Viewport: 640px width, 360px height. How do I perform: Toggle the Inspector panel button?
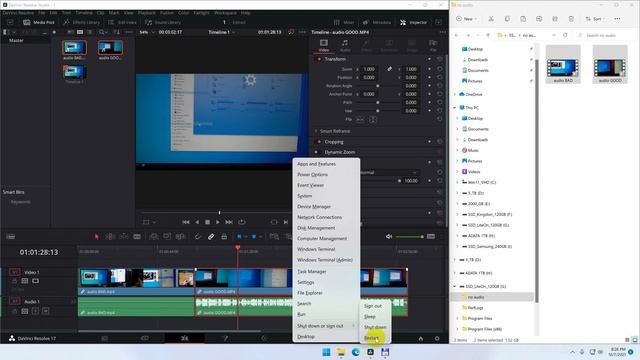coord(413,22)
